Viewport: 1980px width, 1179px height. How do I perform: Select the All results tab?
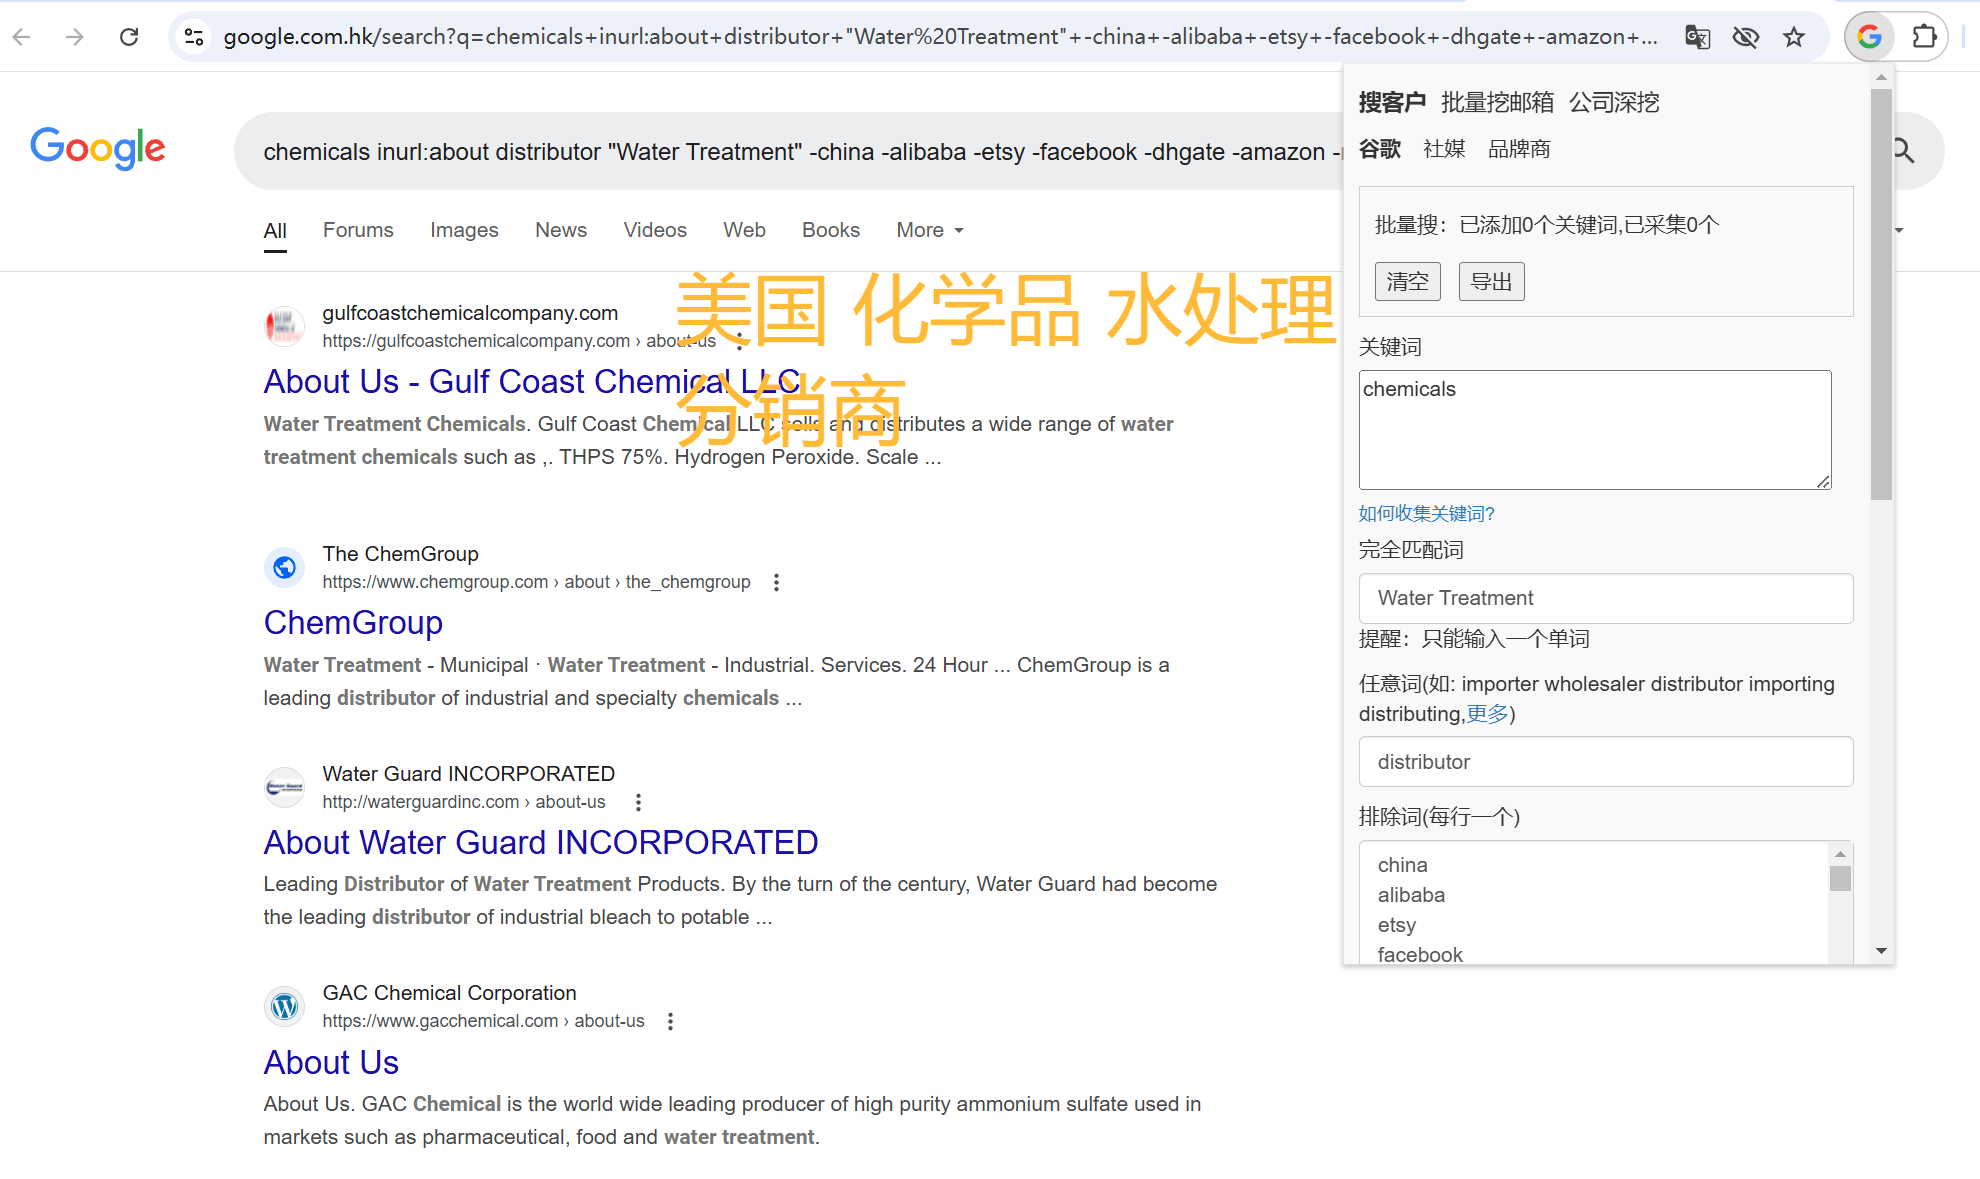click(x=275, y=230)
